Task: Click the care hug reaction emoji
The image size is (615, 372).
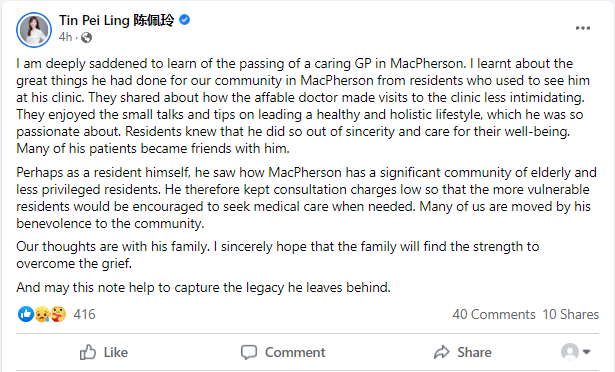Action: pyautogui.click(x=58, y=314)
